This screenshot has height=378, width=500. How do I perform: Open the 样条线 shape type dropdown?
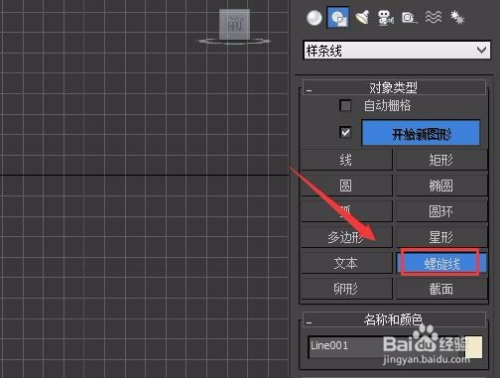pyautogui.click(x=397, y=51)
